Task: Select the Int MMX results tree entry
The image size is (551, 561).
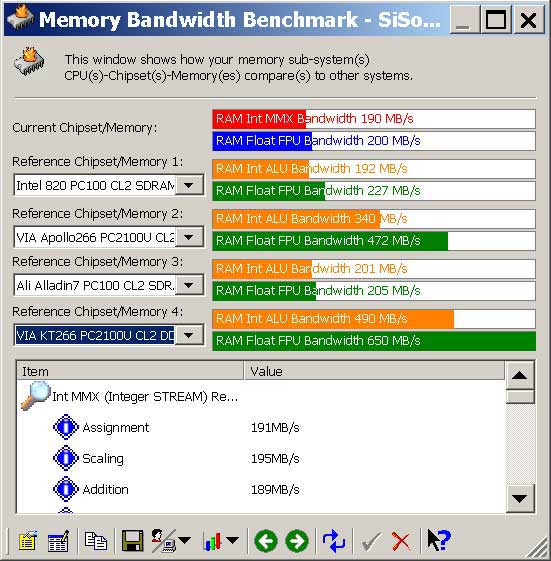Action: (x=145, y=396)
